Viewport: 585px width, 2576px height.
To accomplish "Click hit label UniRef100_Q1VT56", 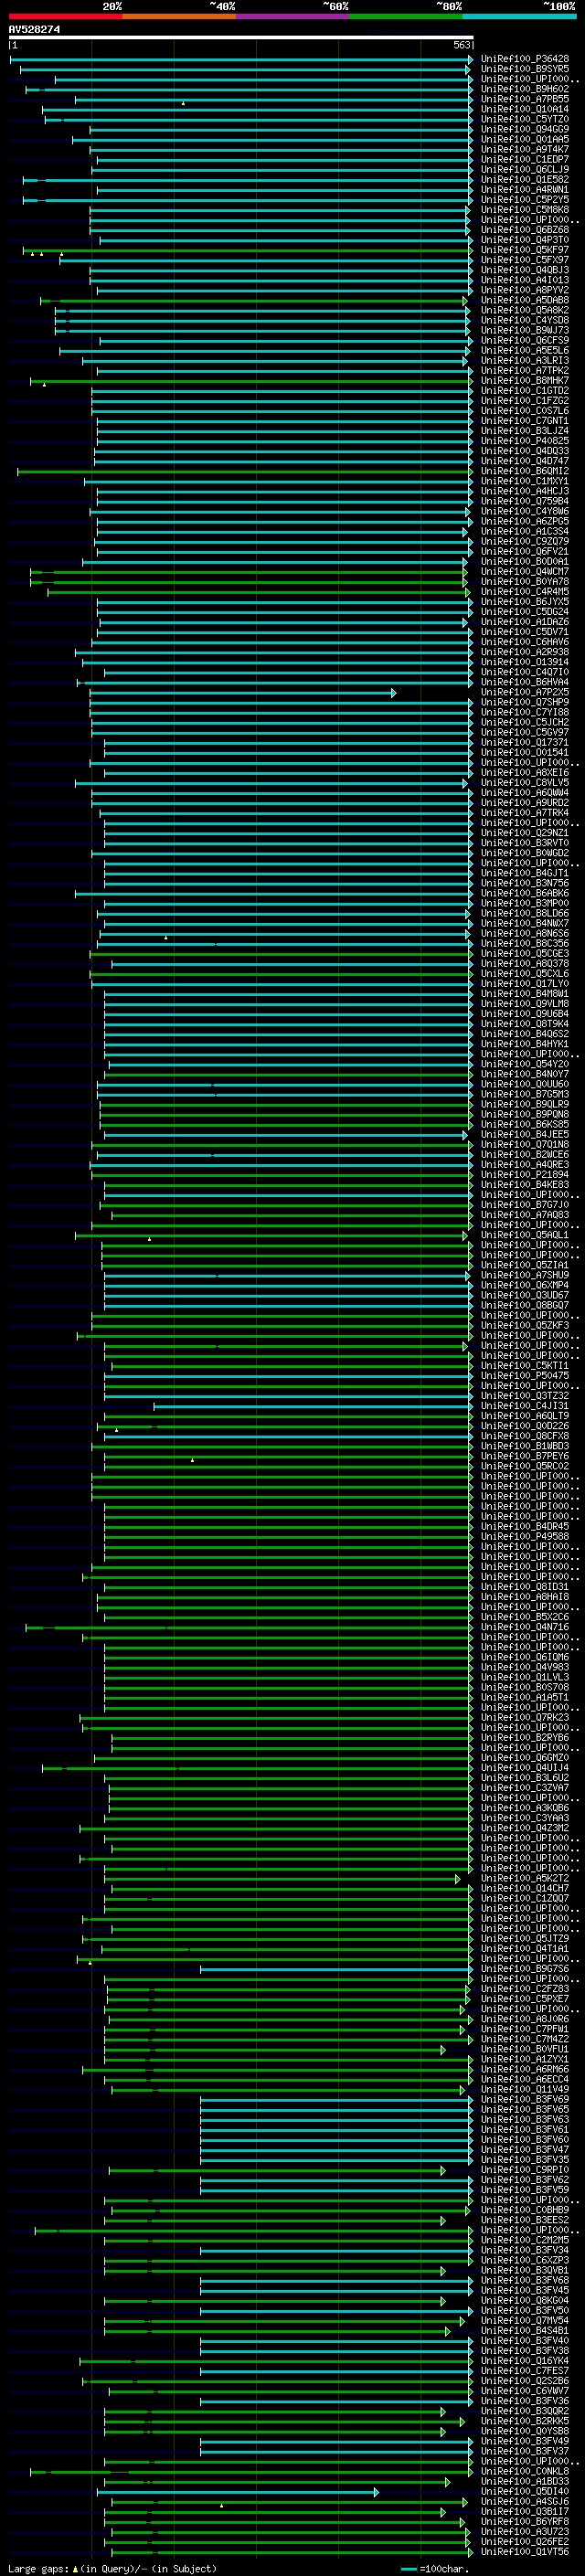I will [x=525, y=2552].
